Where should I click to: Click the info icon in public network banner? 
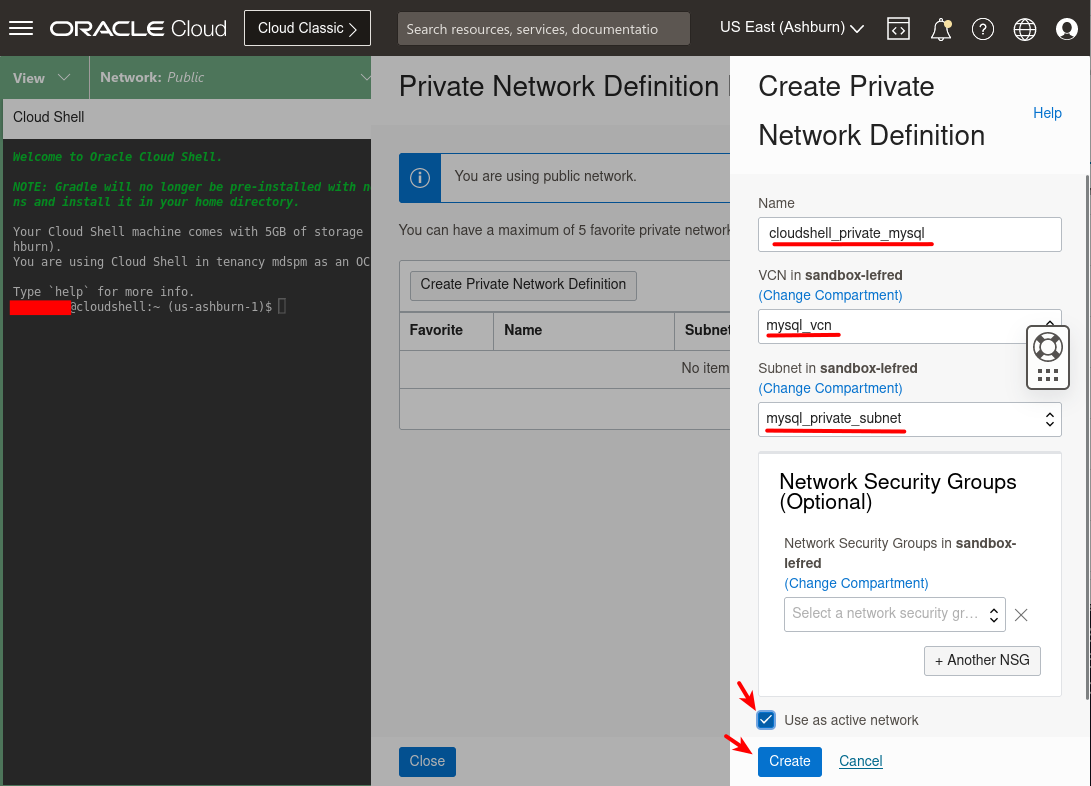click(x=419, y=177)
